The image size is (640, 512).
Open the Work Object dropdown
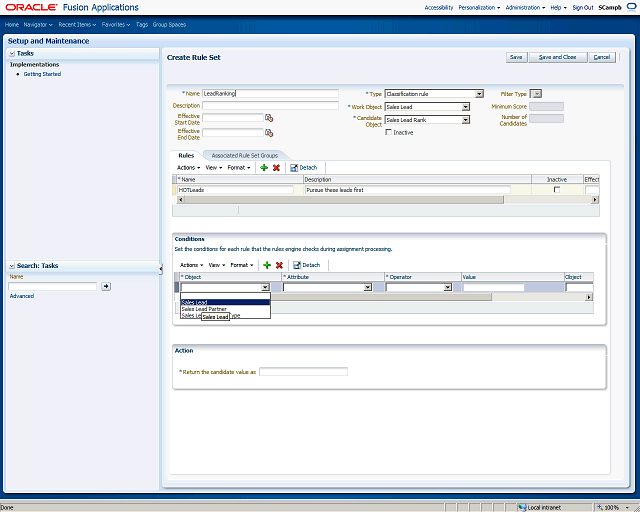[465, 107]
